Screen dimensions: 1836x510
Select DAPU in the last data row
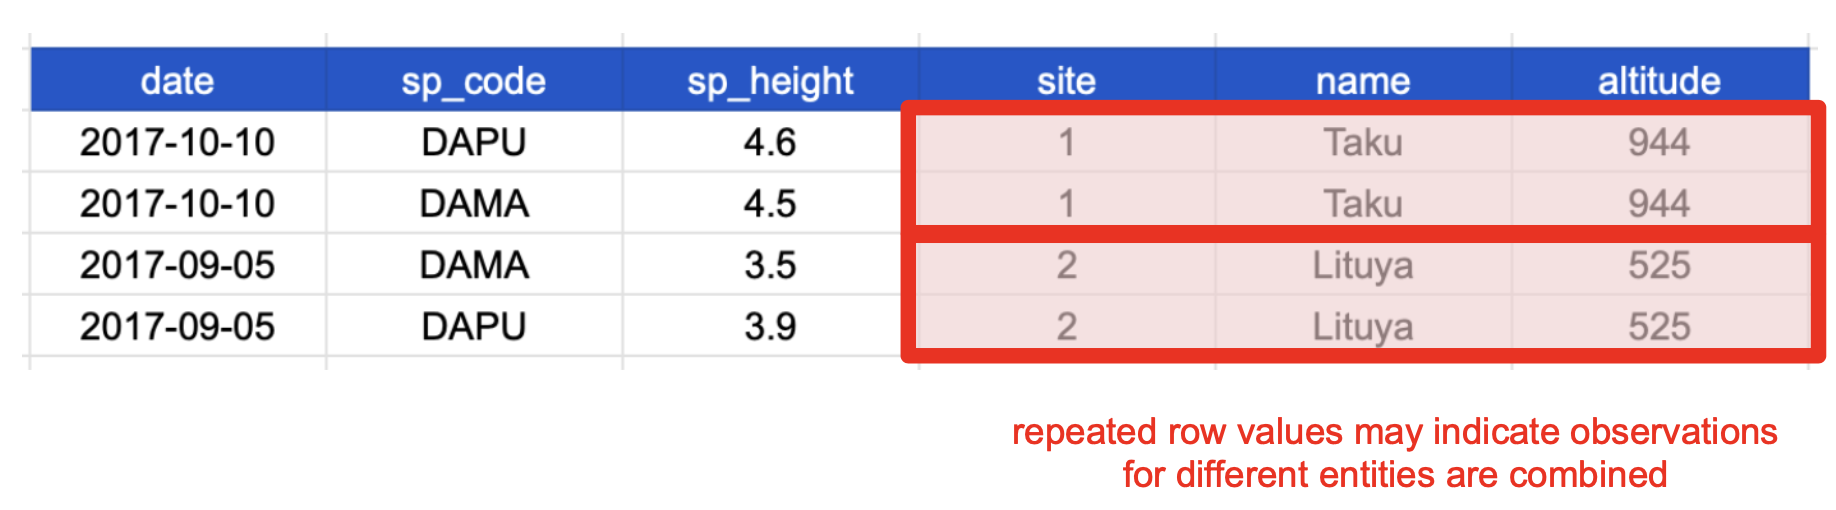click(x=473, y=327)
